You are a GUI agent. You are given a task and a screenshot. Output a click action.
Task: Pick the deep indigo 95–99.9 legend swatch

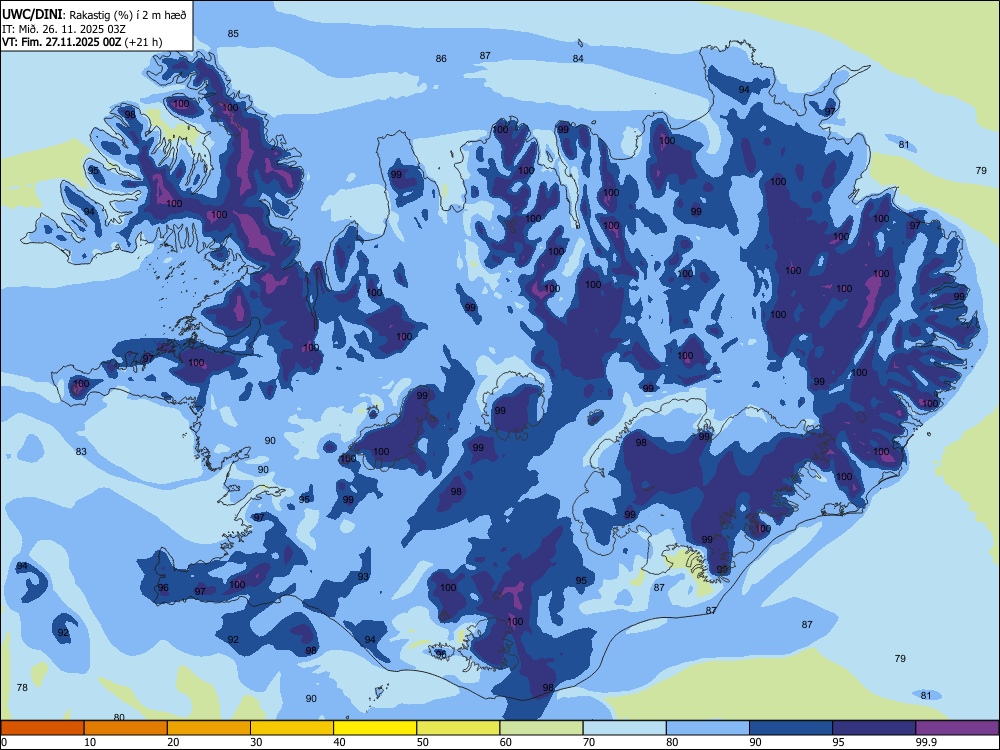874,728
